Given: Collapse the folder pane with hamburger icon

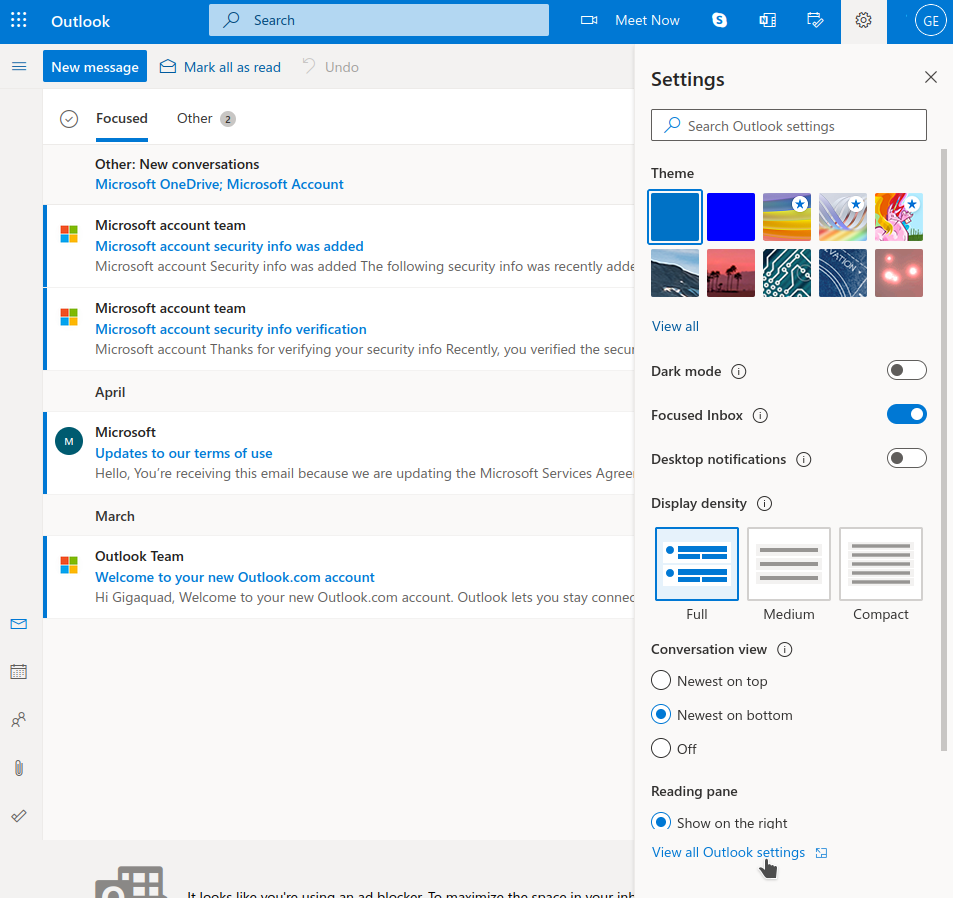Looking at the screenshot, I should (18, 66).
